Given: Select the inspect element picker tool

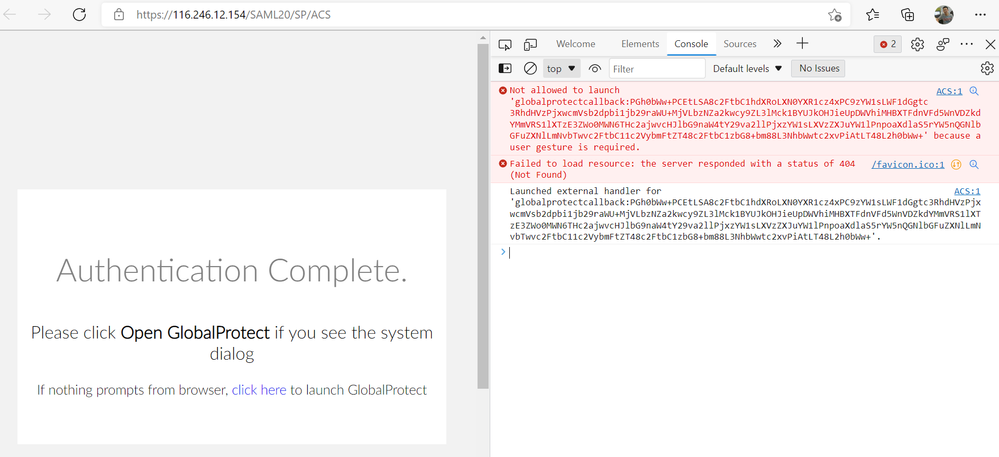Looking at the screenshot, I should pyautogui.click(x=505, y=44).
